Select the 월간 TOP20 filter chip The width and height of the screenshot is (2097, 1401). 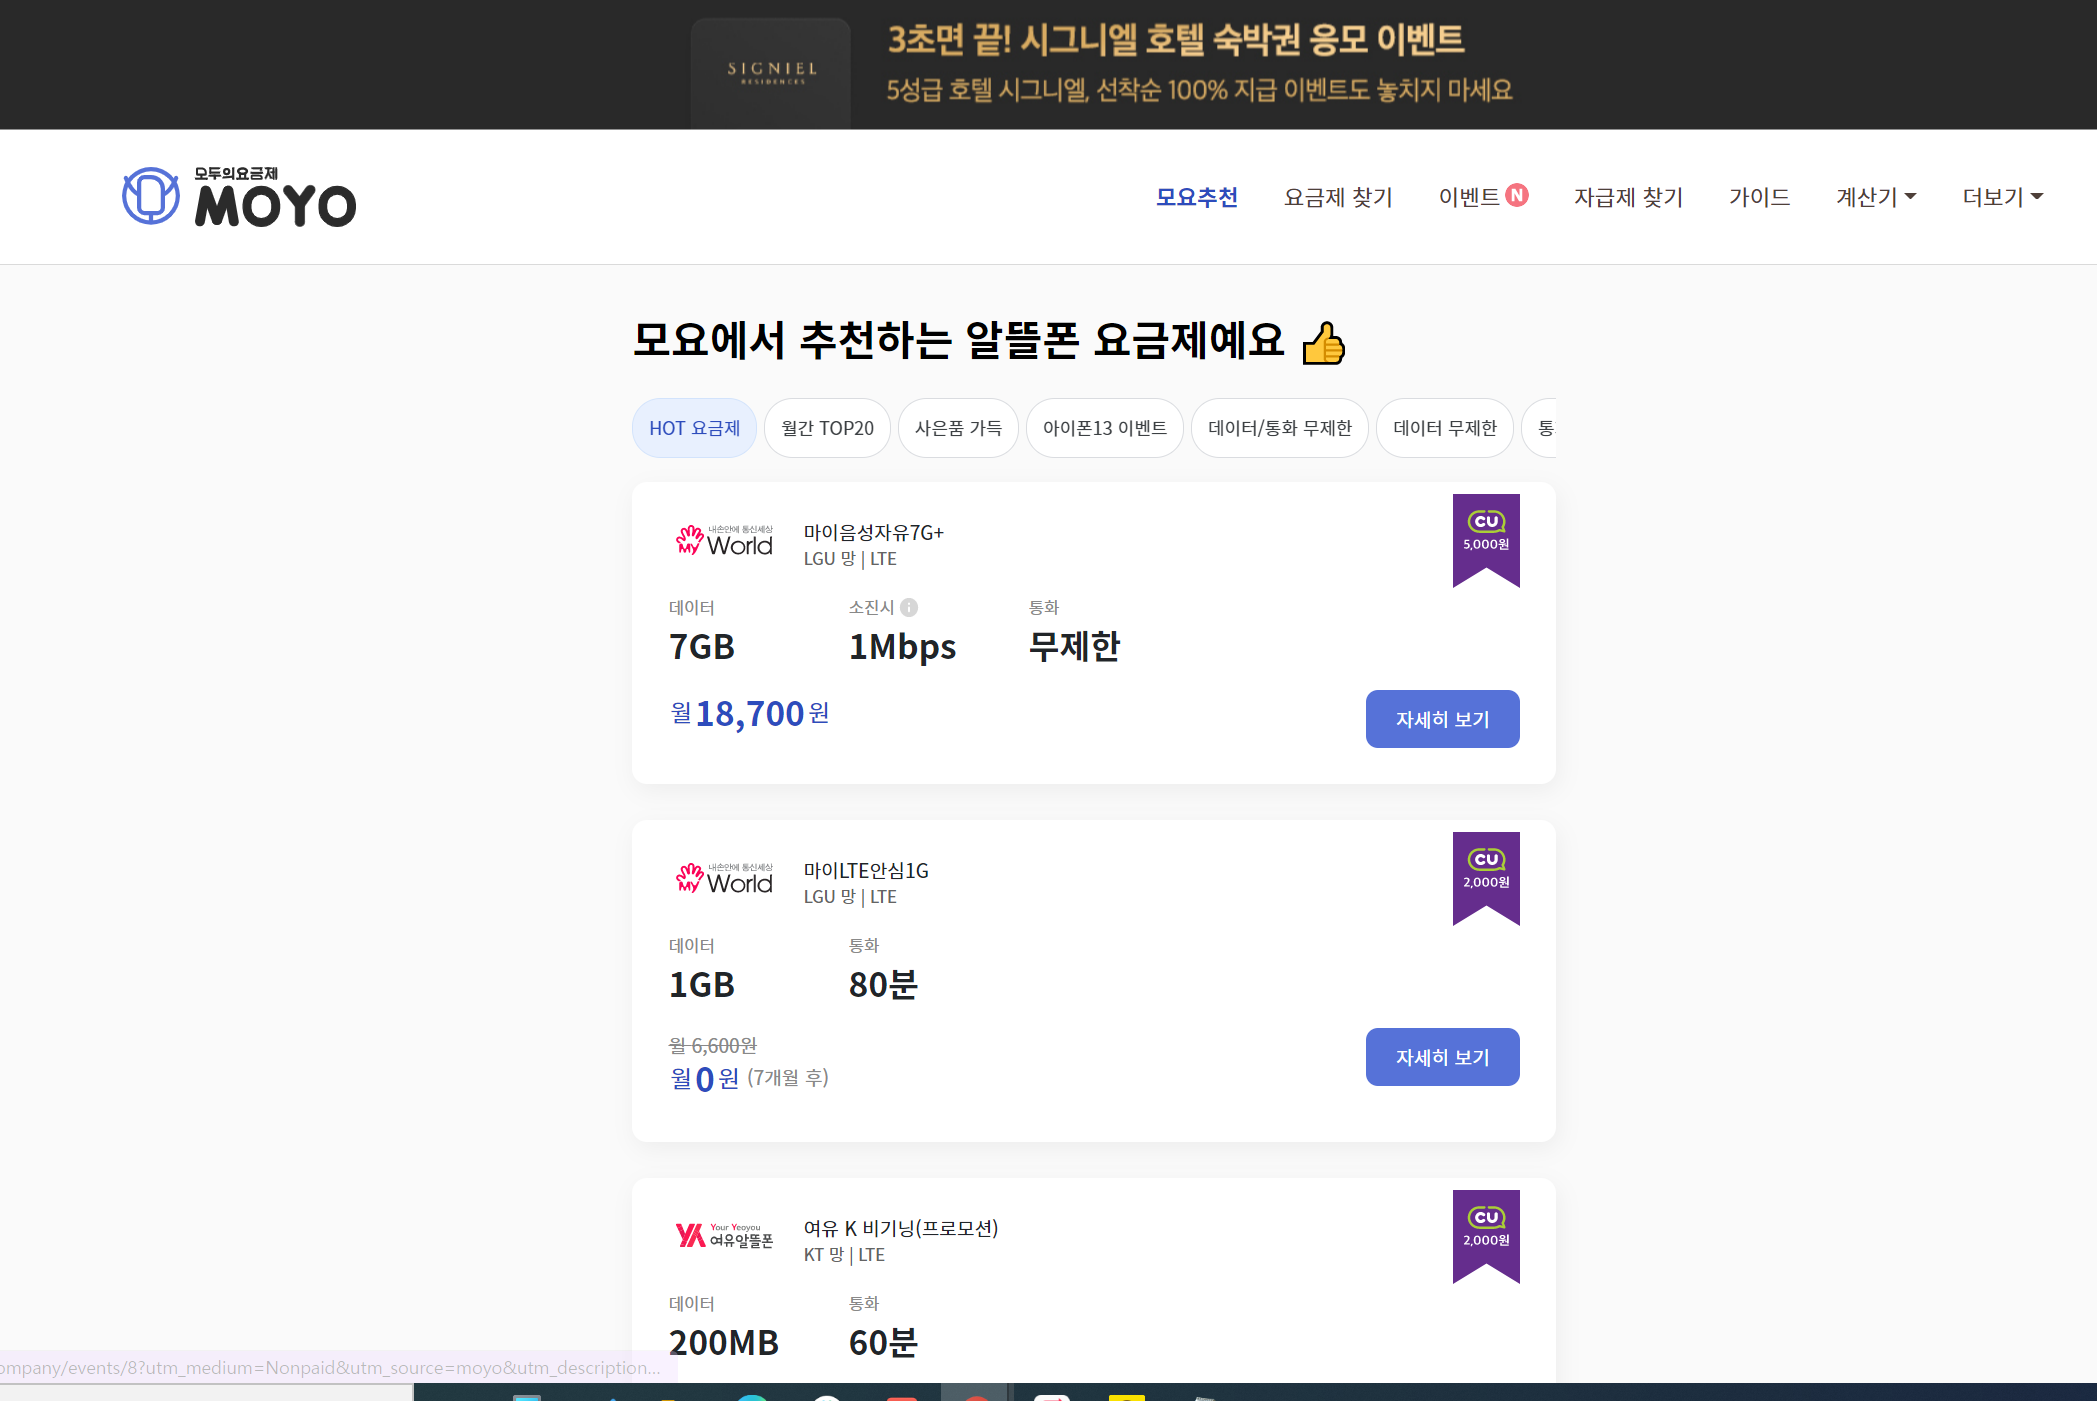[x=827, y=428]
